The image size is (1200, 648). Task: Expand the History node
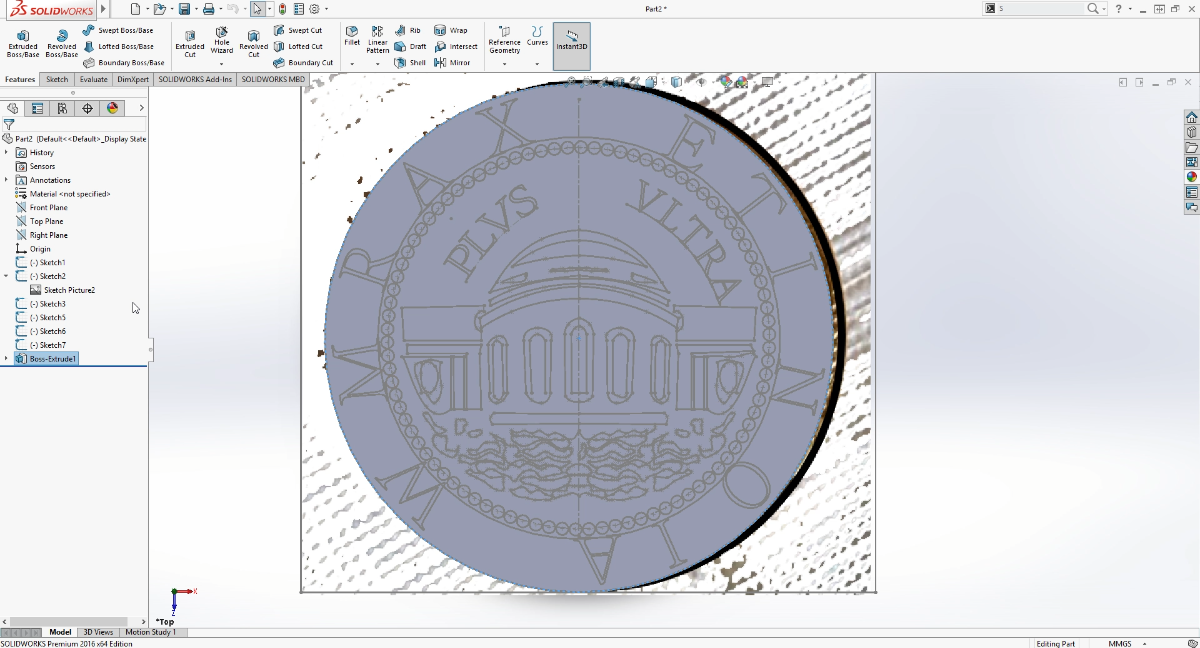point(7,152)
